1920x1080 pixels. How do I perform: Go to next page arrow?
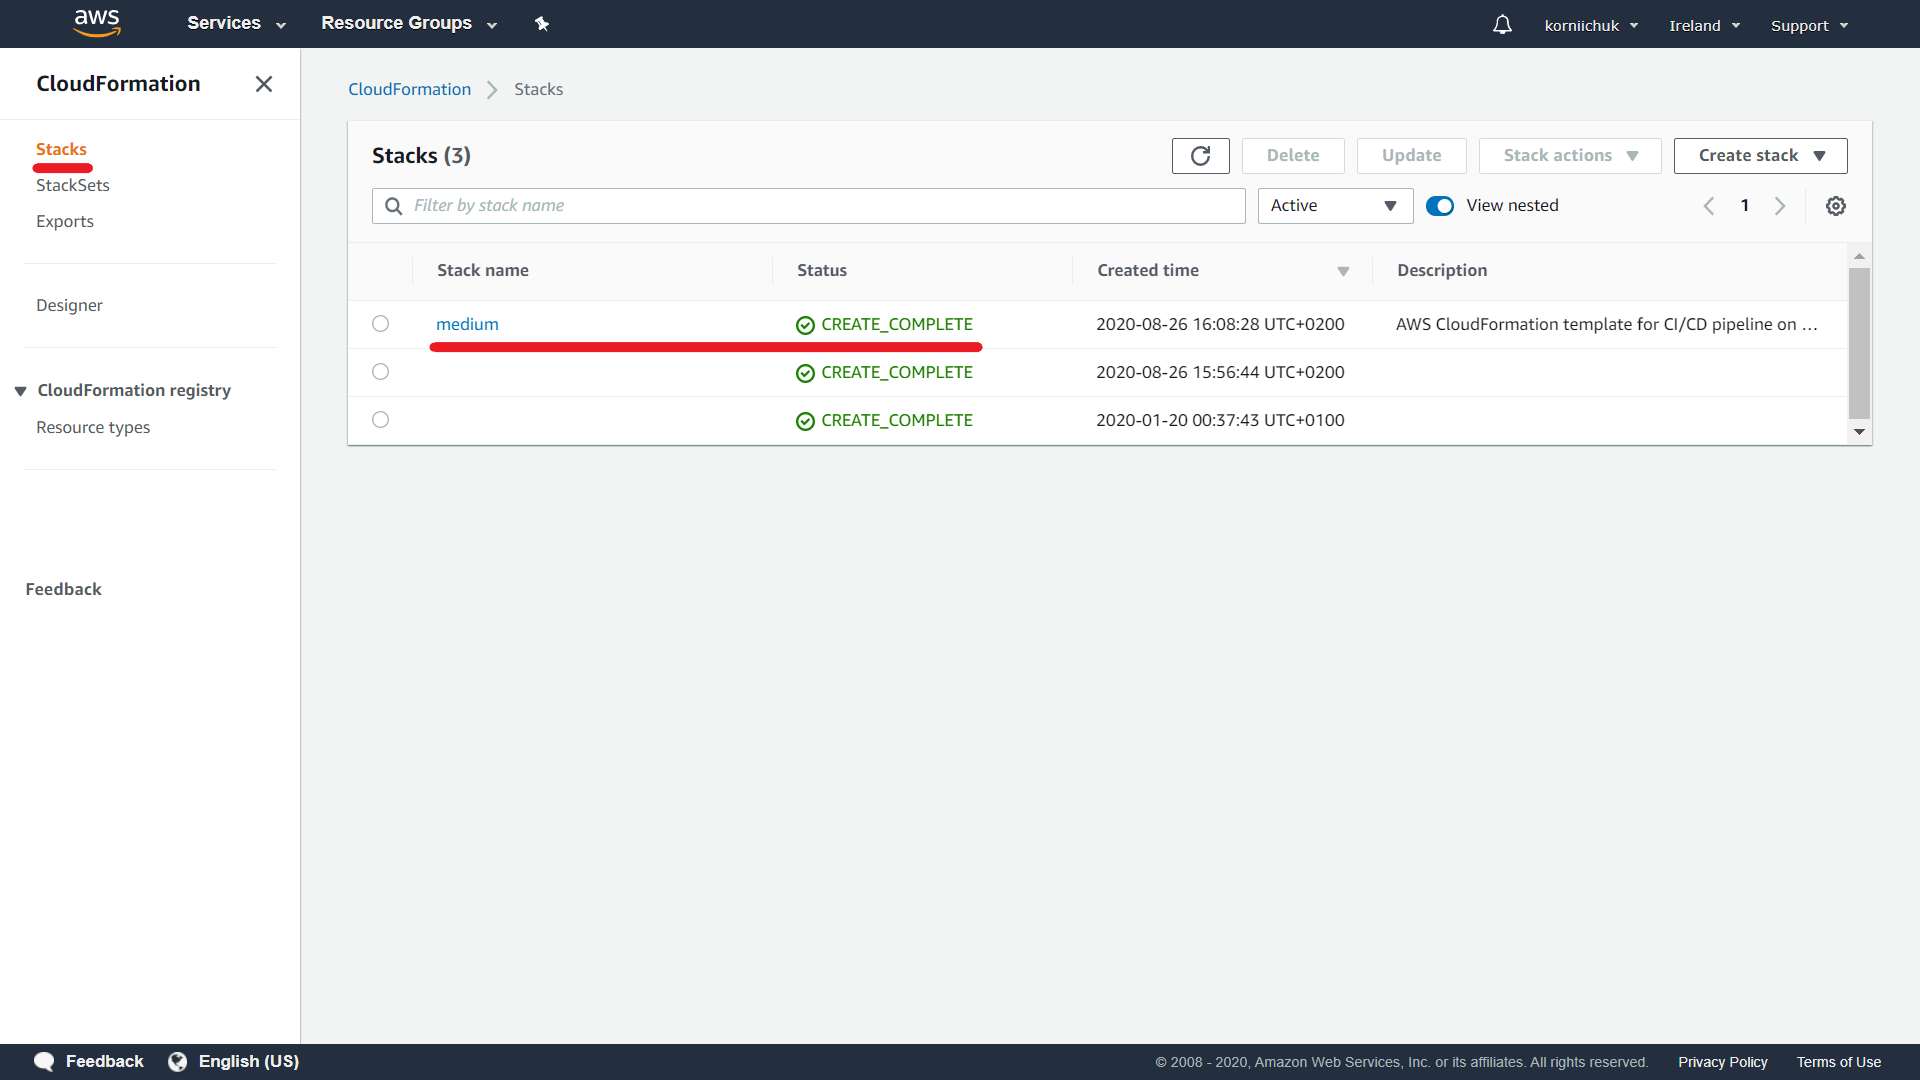click(1780, 206)
